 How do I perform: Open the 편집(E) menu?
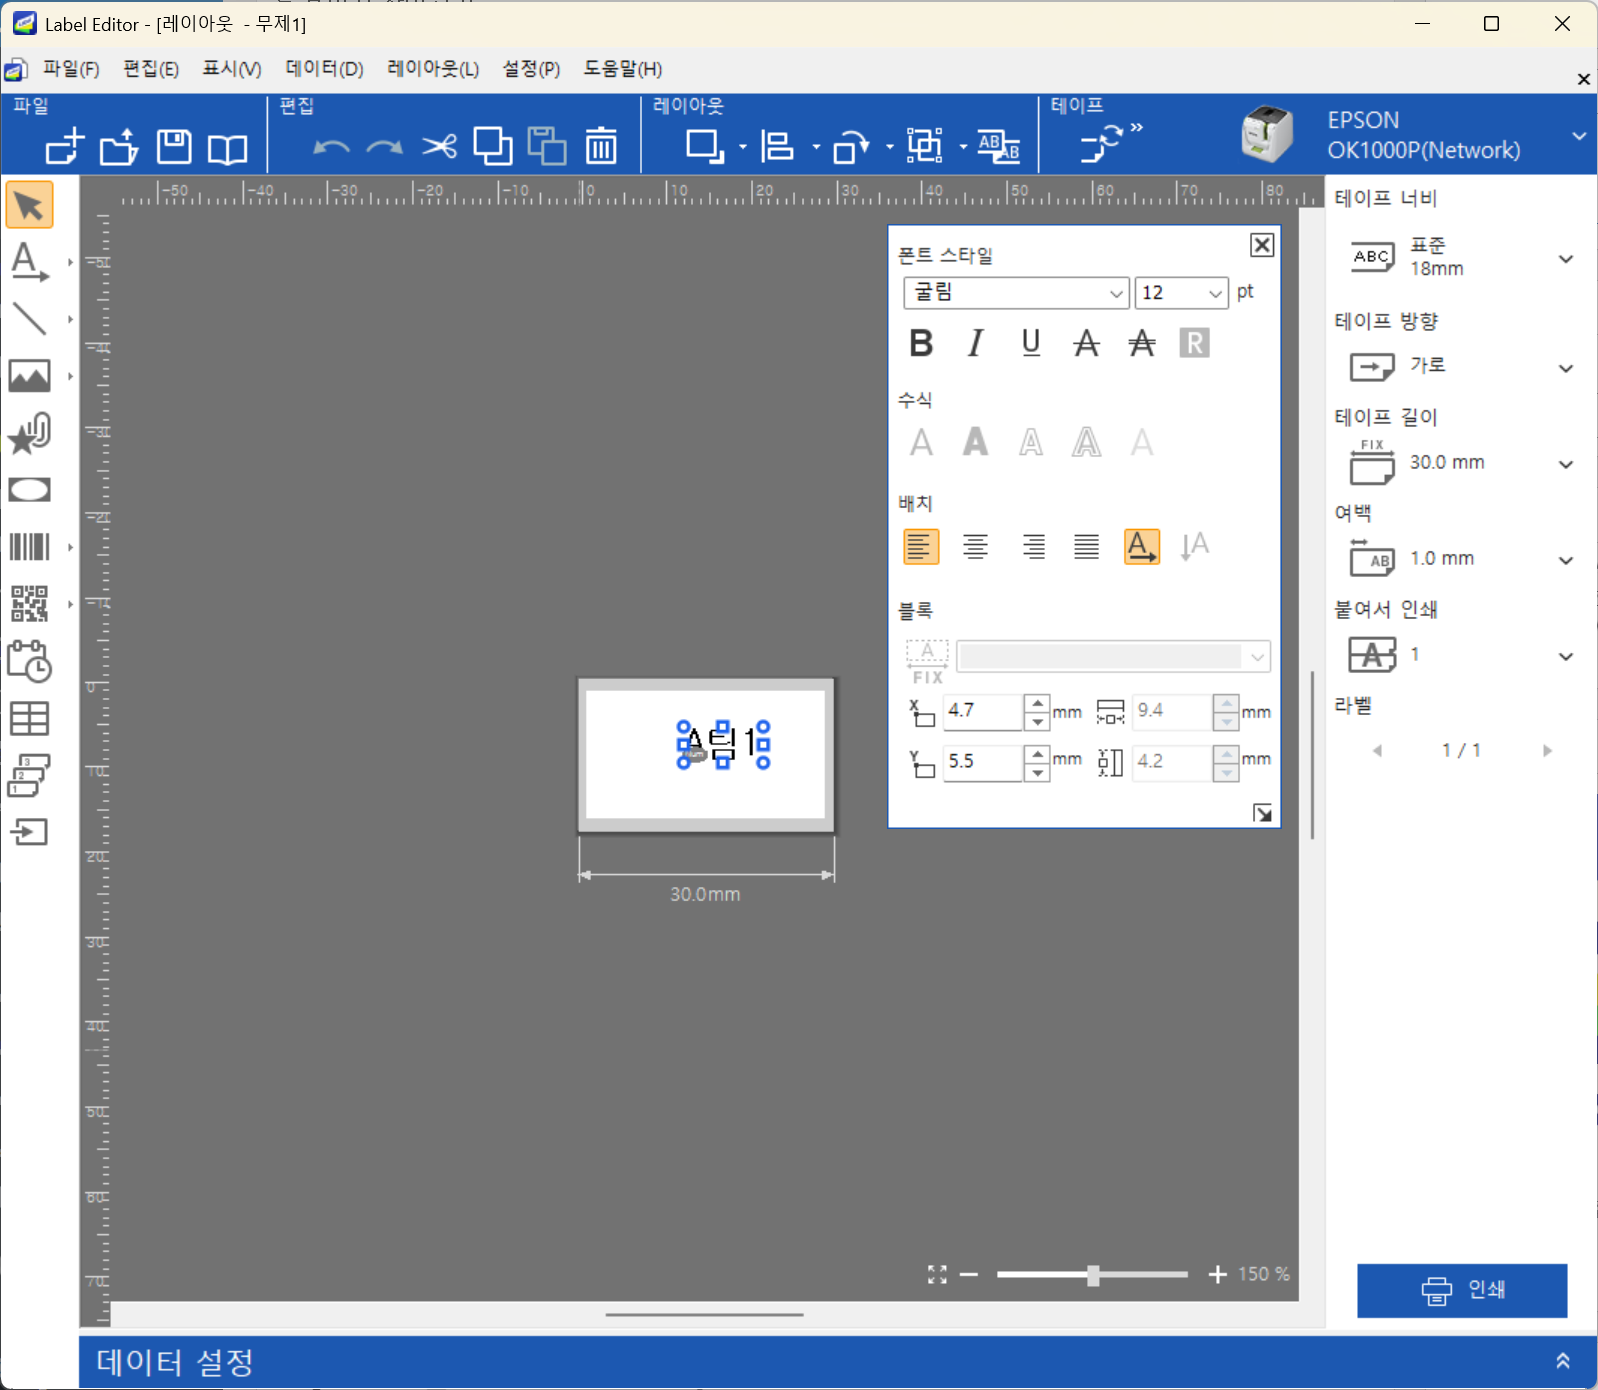[x=151, y=69]
